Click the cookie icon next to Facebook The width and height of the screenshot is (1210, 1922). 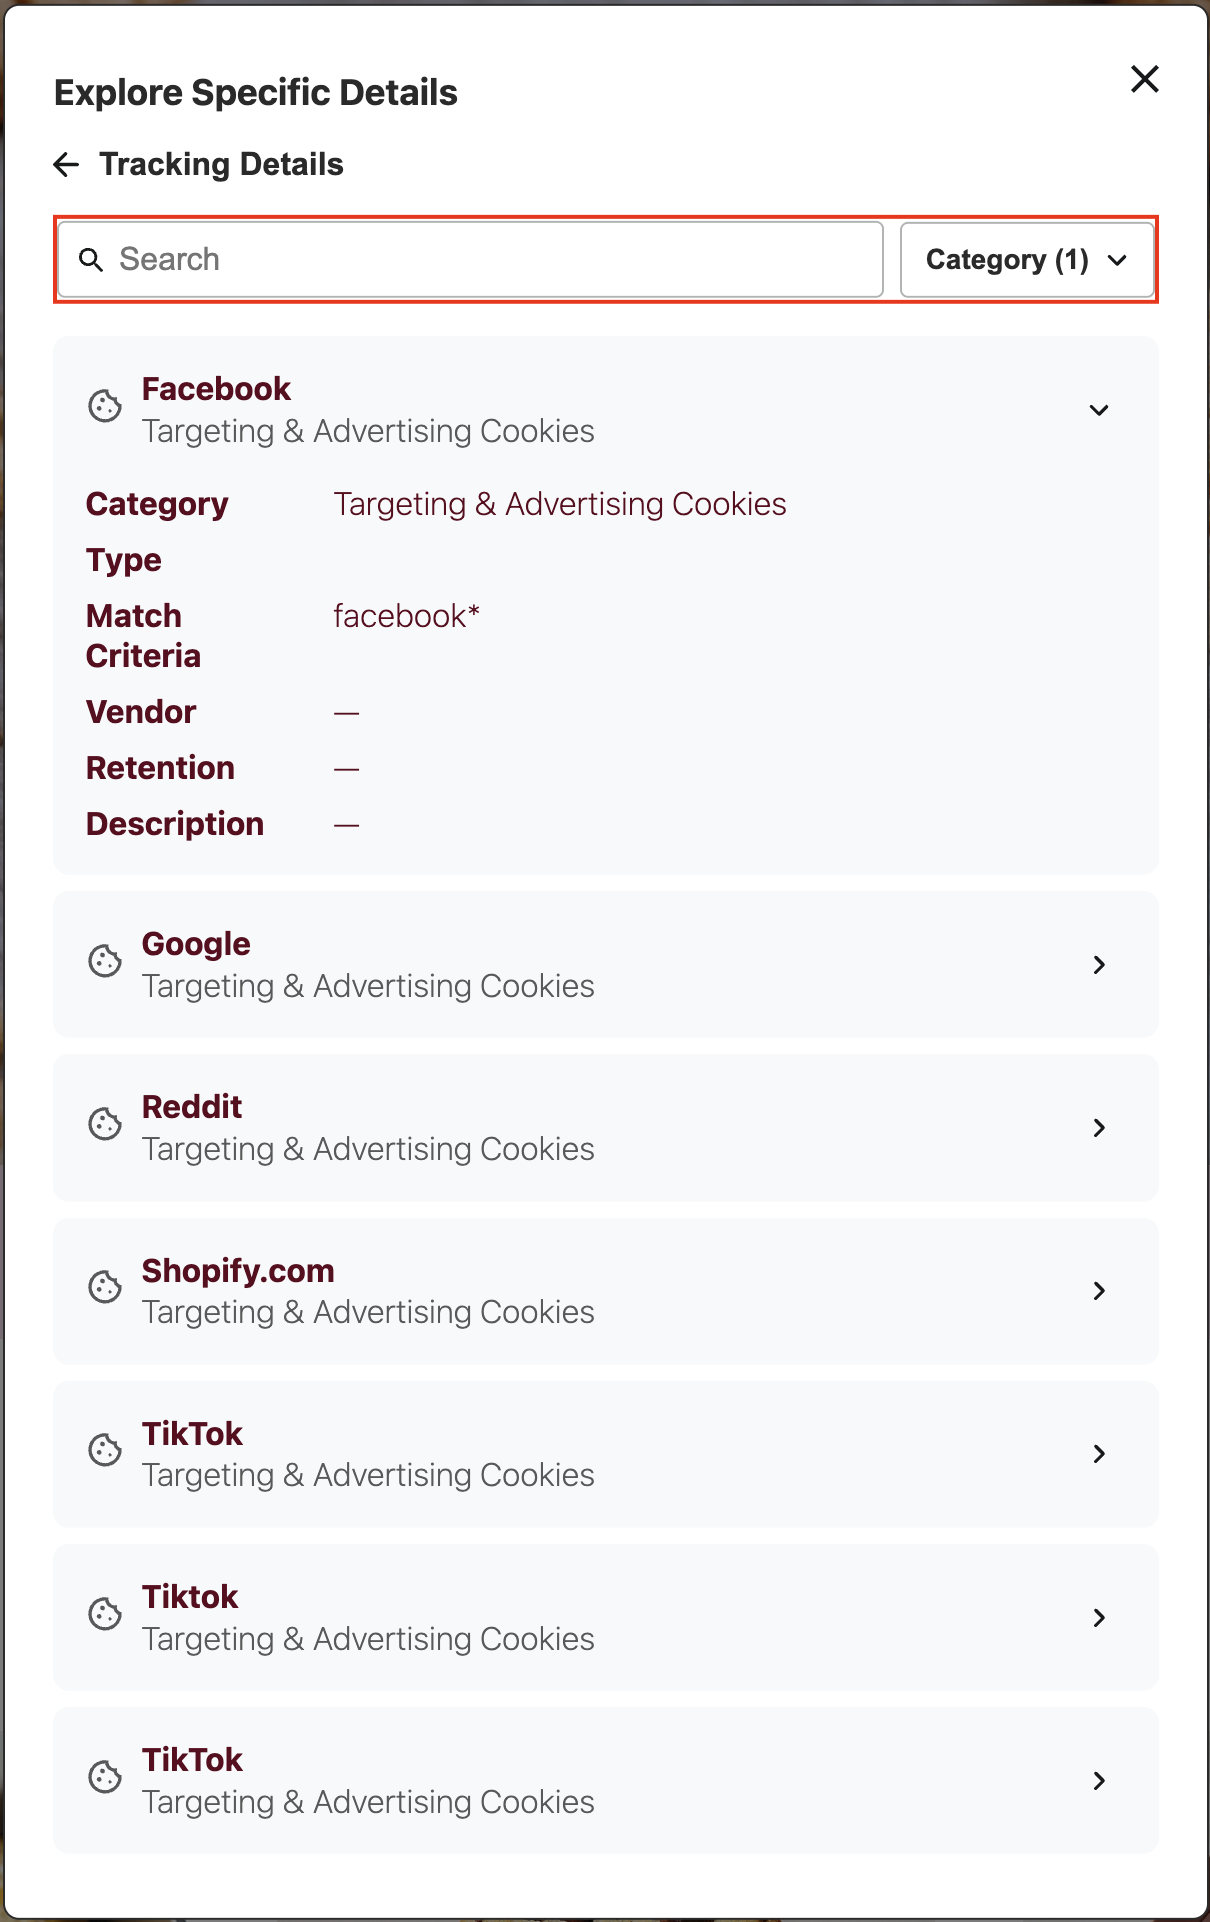pyautogui.click(x=105, y=408)
